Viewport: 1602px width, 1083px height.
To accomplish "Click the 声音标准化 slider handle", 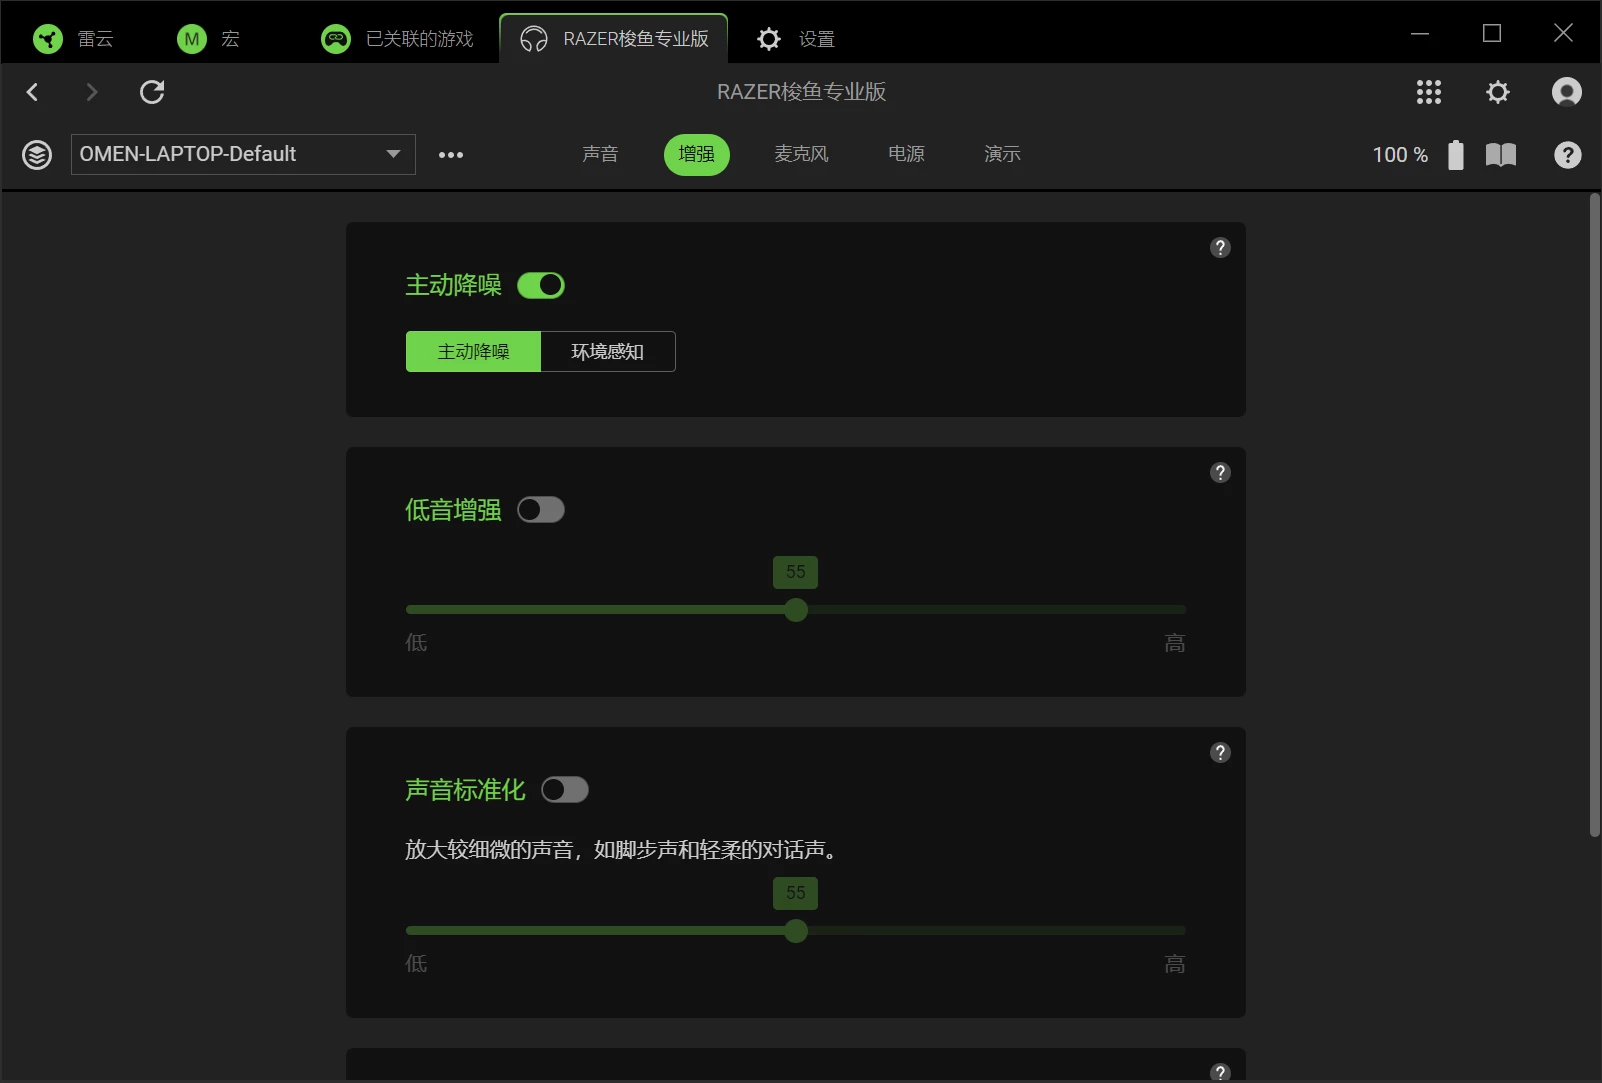I will point(796,931).
